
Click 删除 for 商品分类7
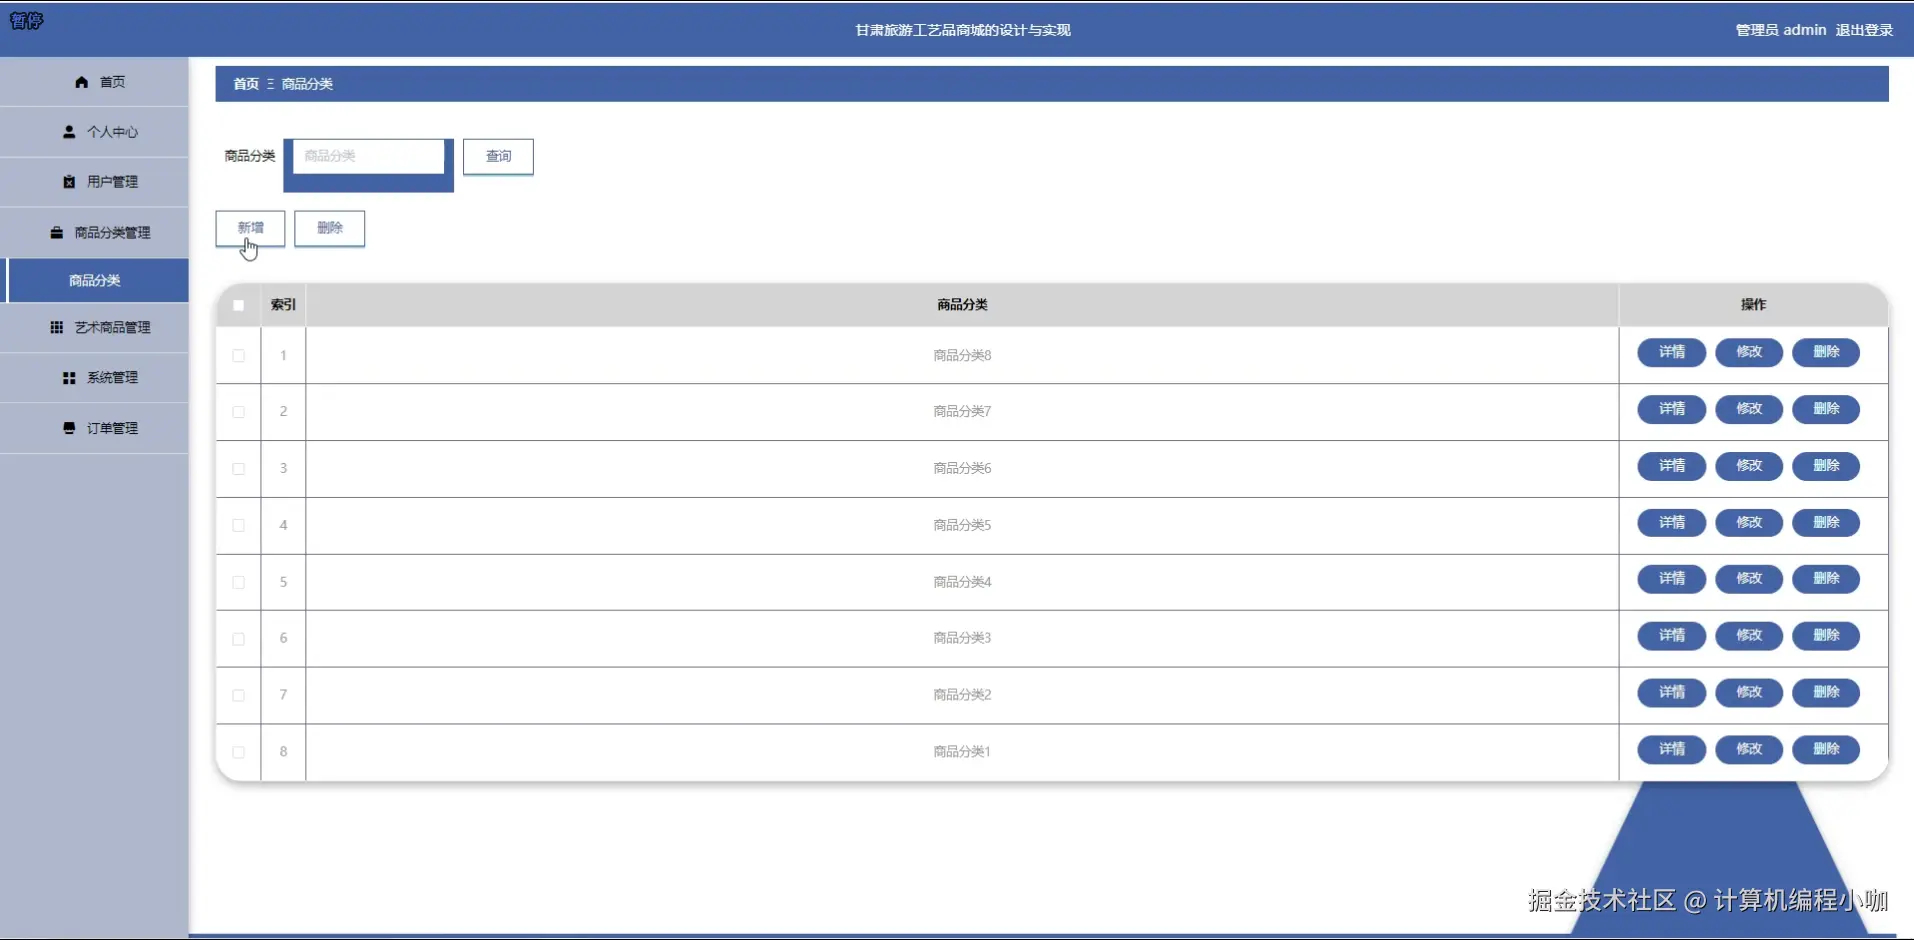click(1826, 409)
